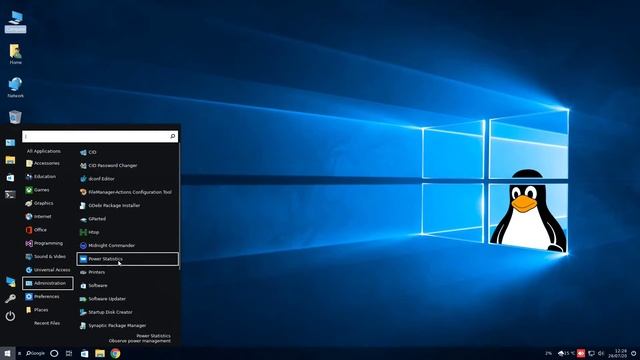Click the Cortana circle icon on taskbar
The image size is (640, 360).
(x=54, y=353)
